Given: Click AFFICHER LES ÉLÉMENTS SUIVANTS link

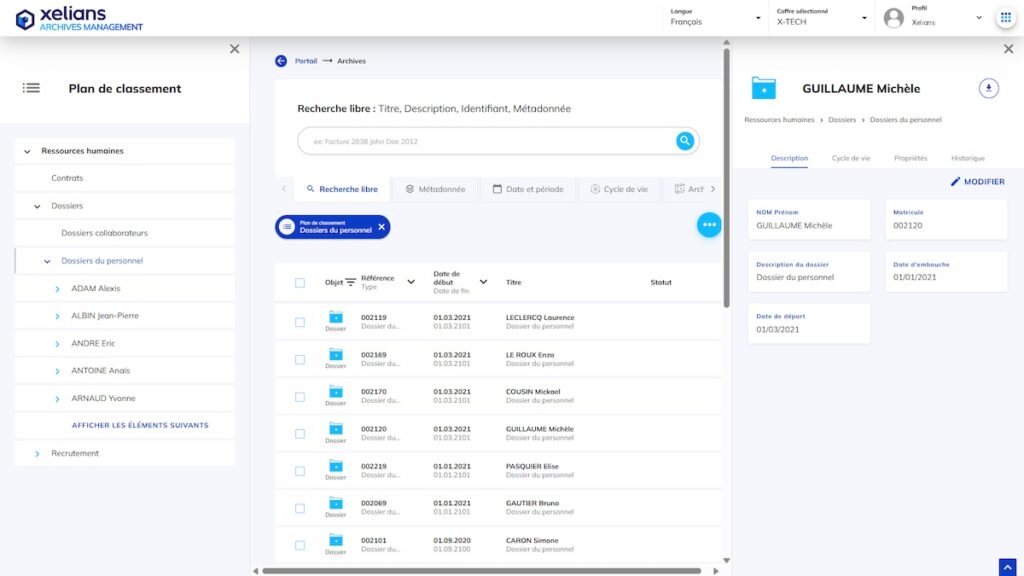Looking at the screenshot, I should [140, 425].
